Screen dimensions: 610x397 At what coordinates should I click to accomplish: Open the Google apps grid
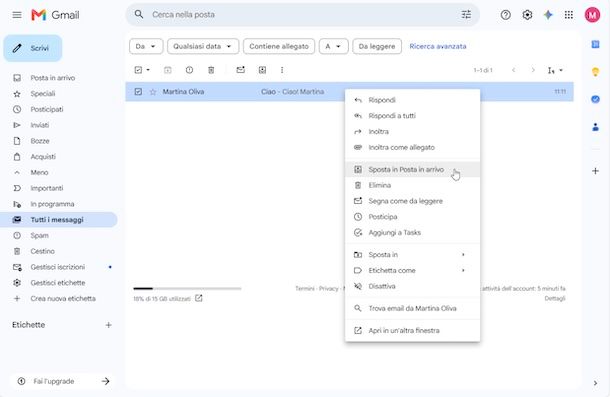click(569, 15)
